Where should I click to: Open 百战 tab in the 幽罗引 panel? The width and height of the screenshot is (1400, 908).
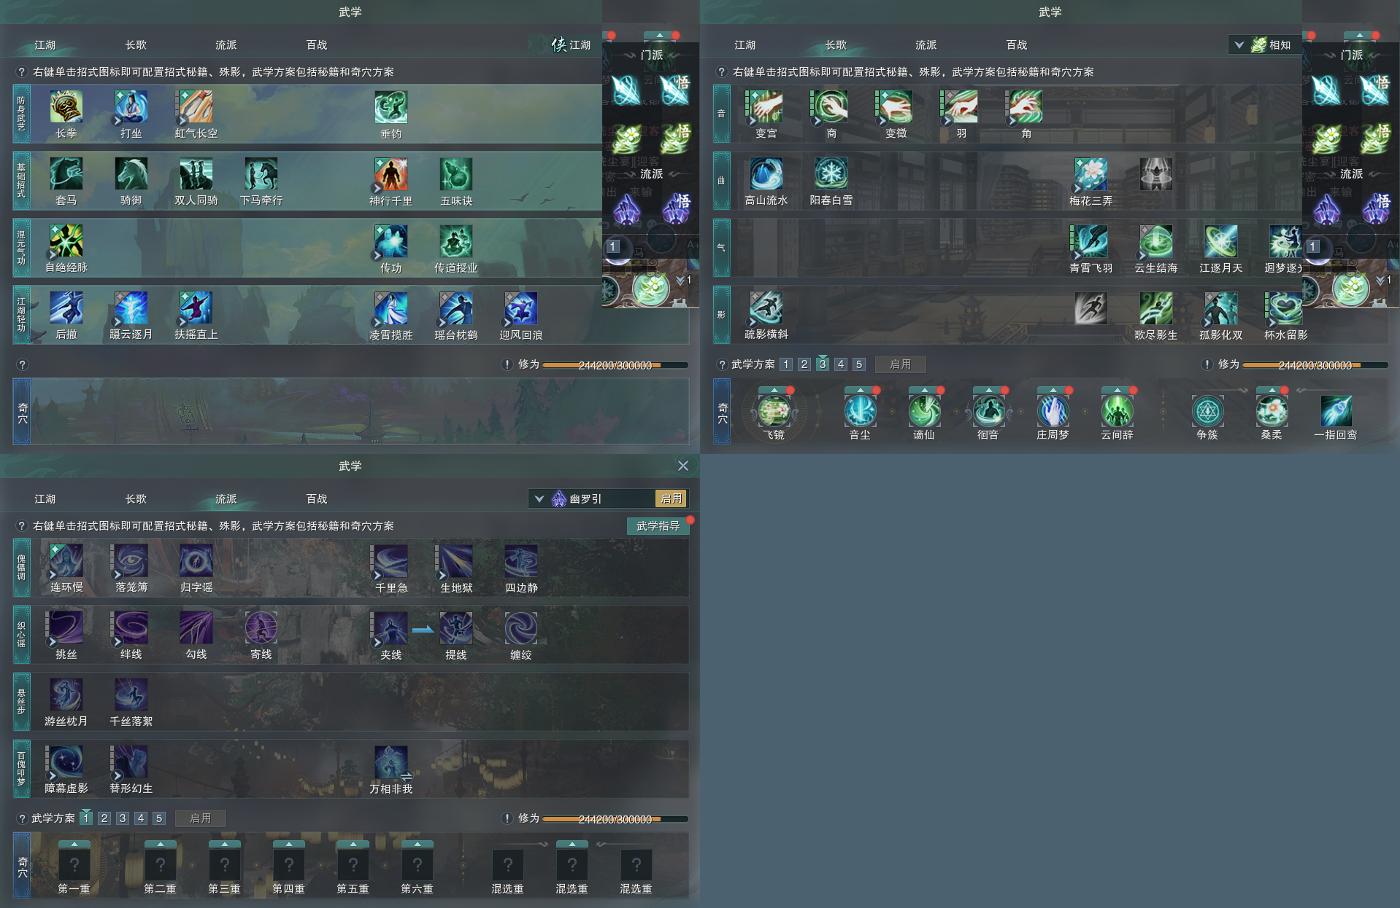[x=317, y=499]
